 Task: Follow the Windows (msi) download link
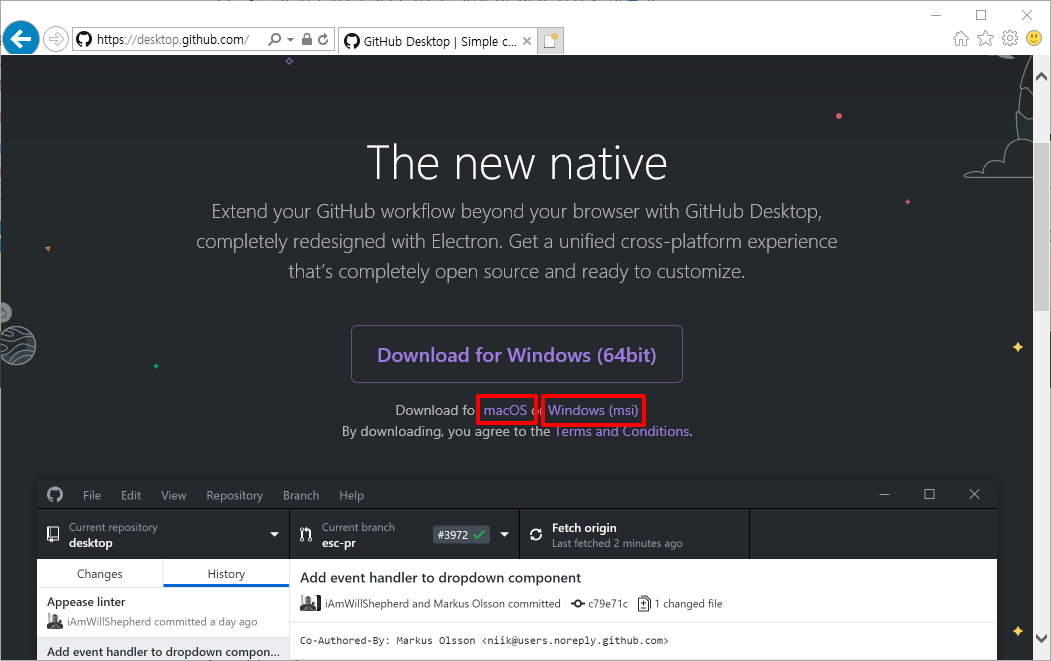point(593,410)
